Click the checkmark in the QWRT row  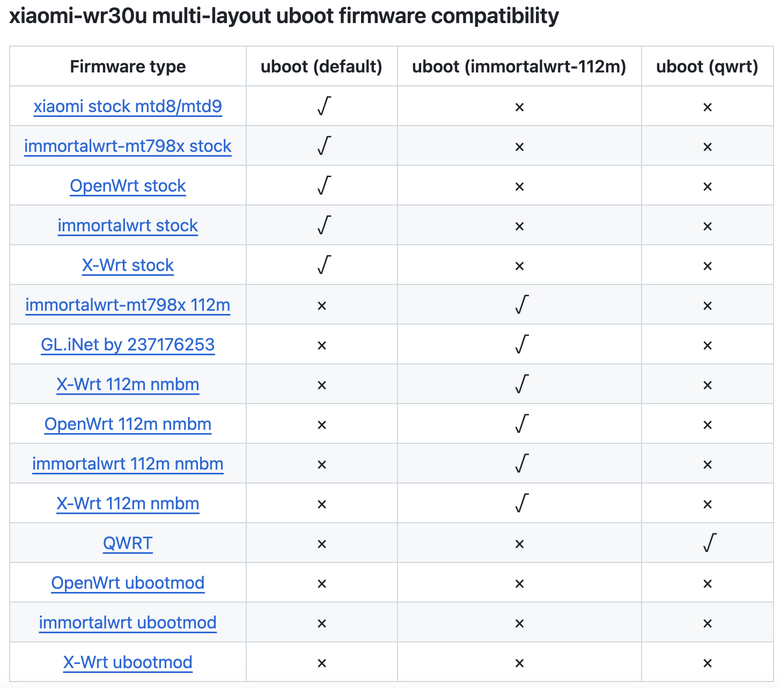[709, 543]
